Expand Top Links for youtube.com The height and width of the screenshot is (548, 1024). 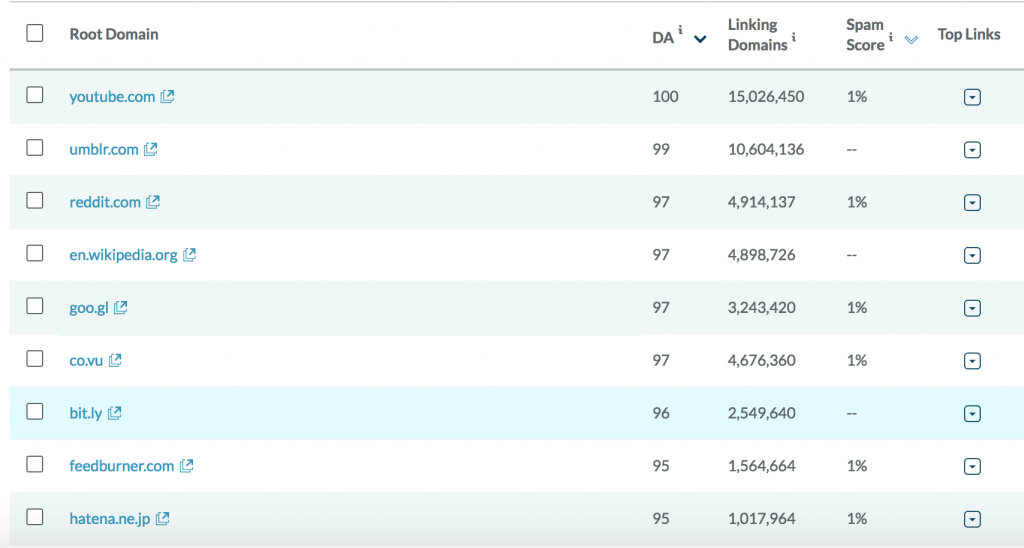click(x=971, y=97)
